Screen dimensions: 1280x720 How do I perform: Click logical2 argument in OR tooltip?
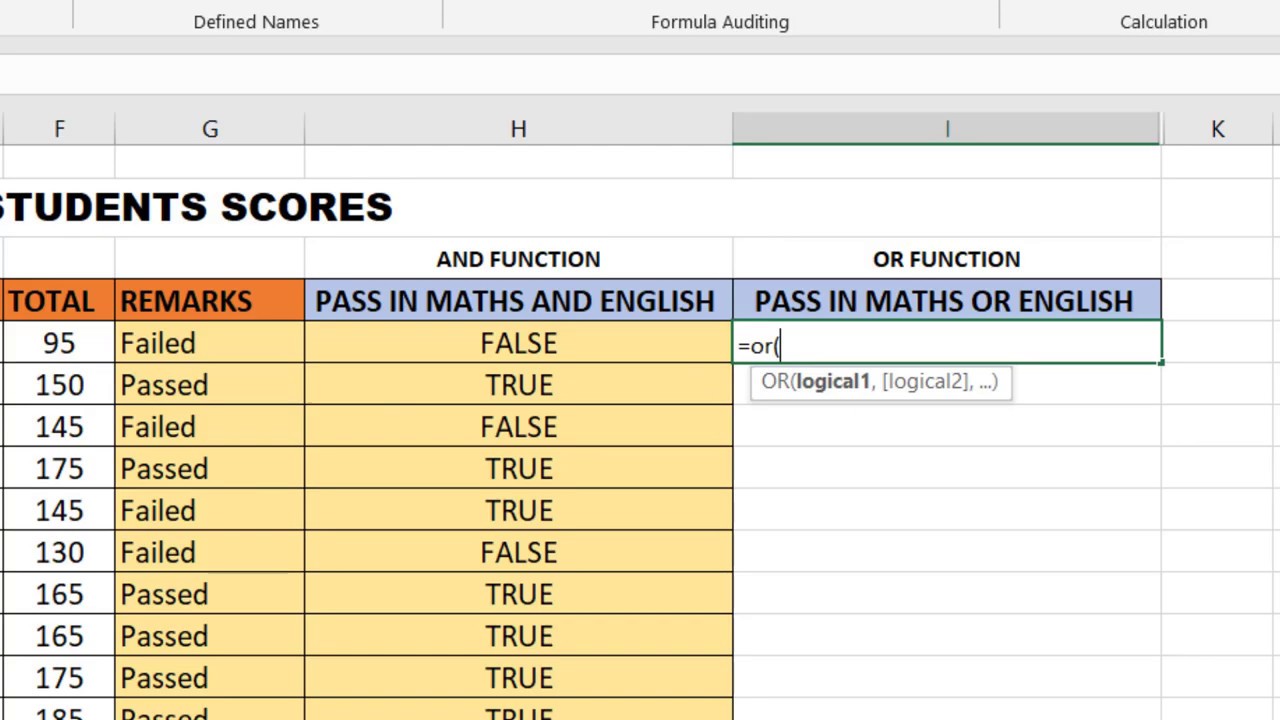pos(926,381)
